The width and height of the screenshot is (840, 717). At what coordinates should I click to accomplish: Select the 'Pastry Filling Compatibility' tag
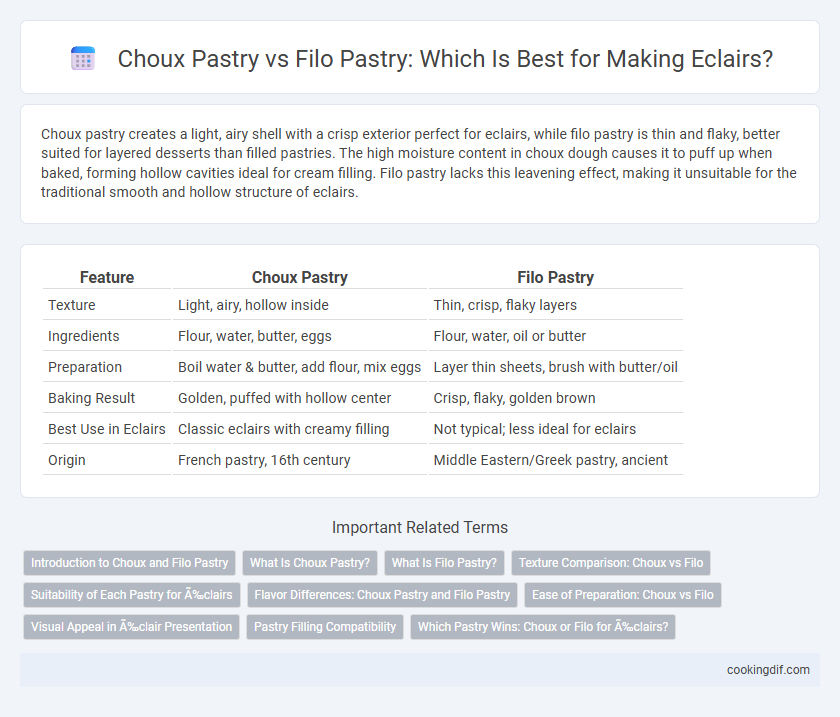tap(325, 627)
